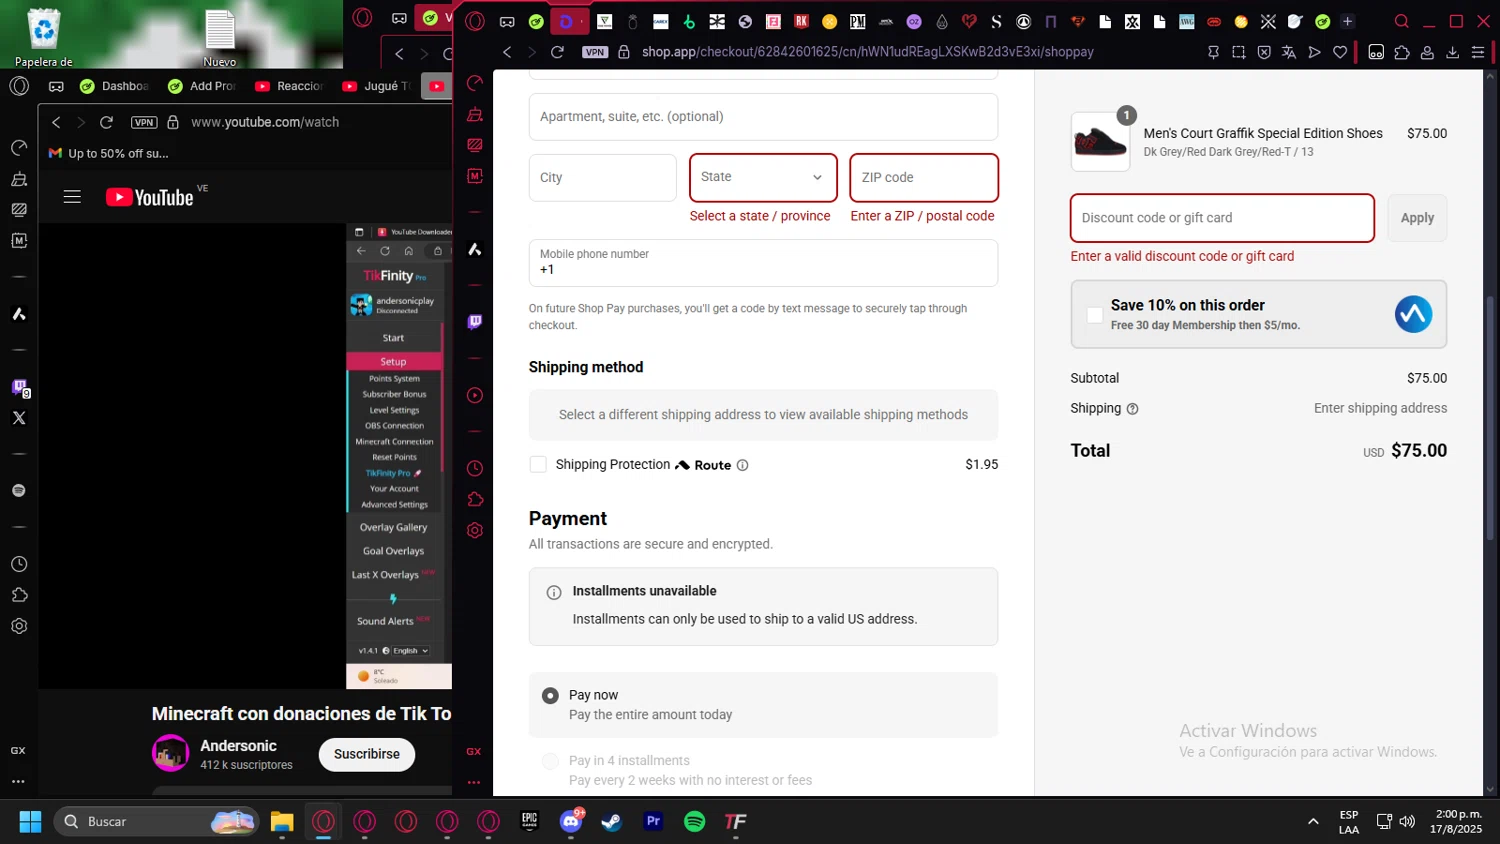Click the checkout page vertical scrollbar
1500x844 pixels.
[x=1489, y=420]
